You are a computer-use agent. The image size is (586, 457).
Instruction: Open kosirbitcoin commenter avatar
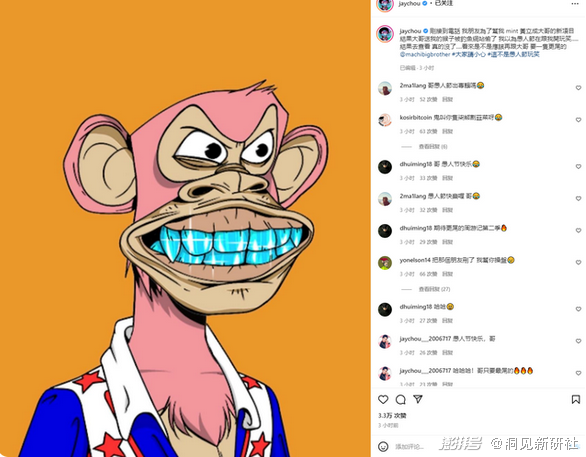pos(385,120)
